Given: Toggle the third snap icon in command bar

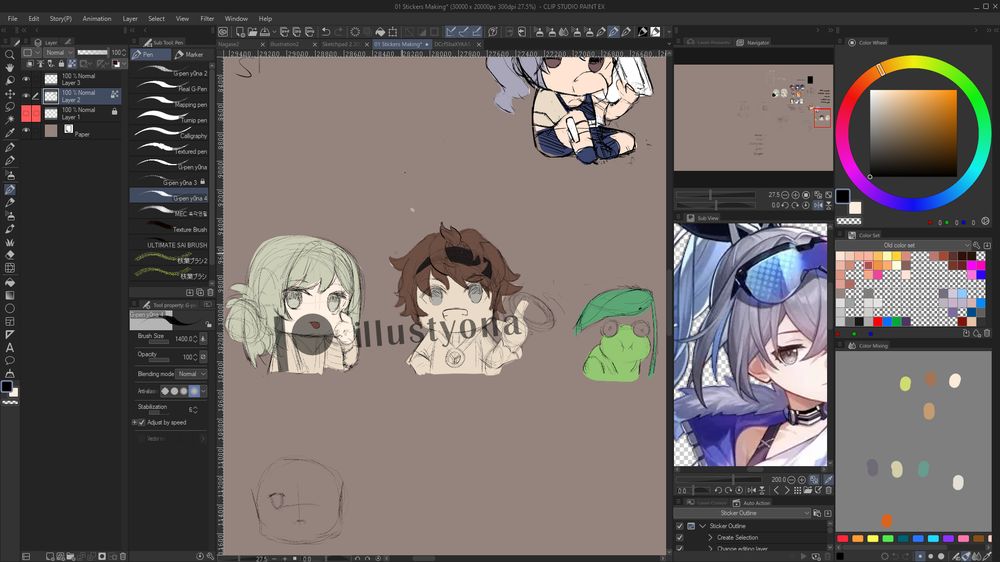Looking at the screenshot, I should [476, 31].
